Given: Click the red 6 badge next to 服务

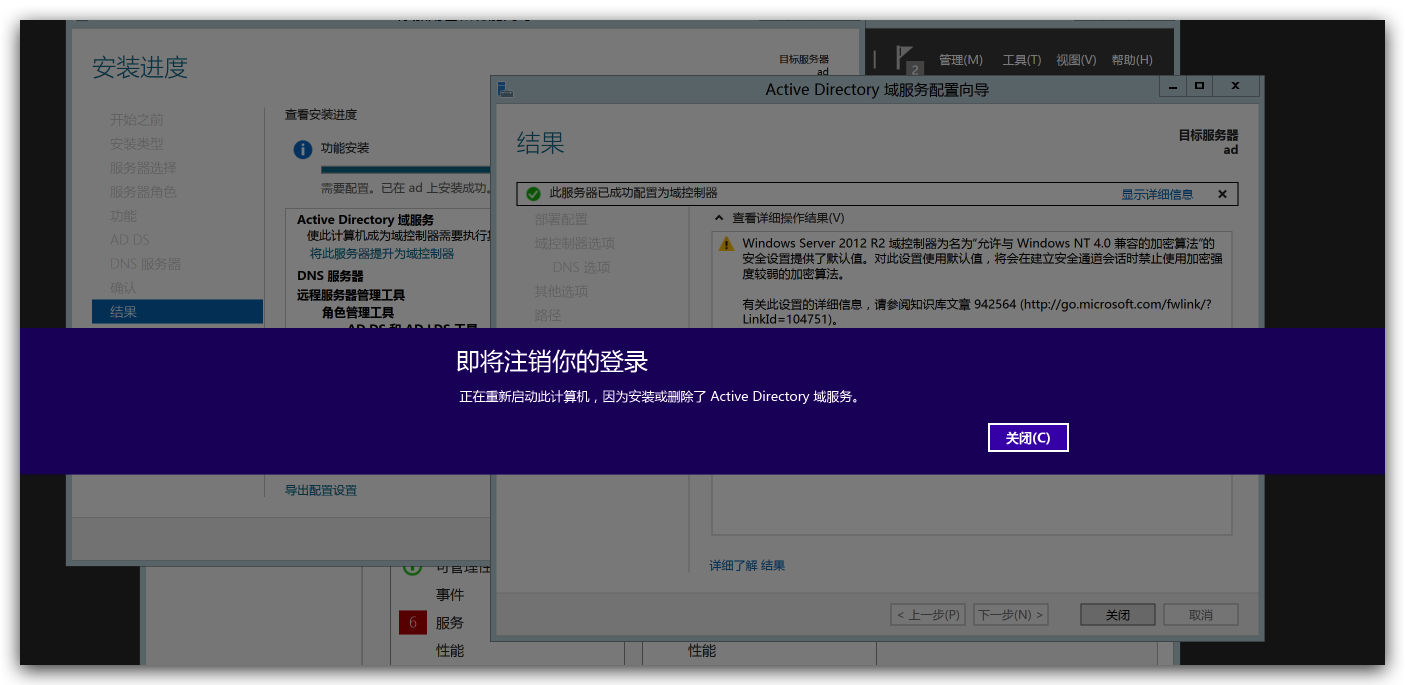Looking at the screenshot, I should click(413, 623).
